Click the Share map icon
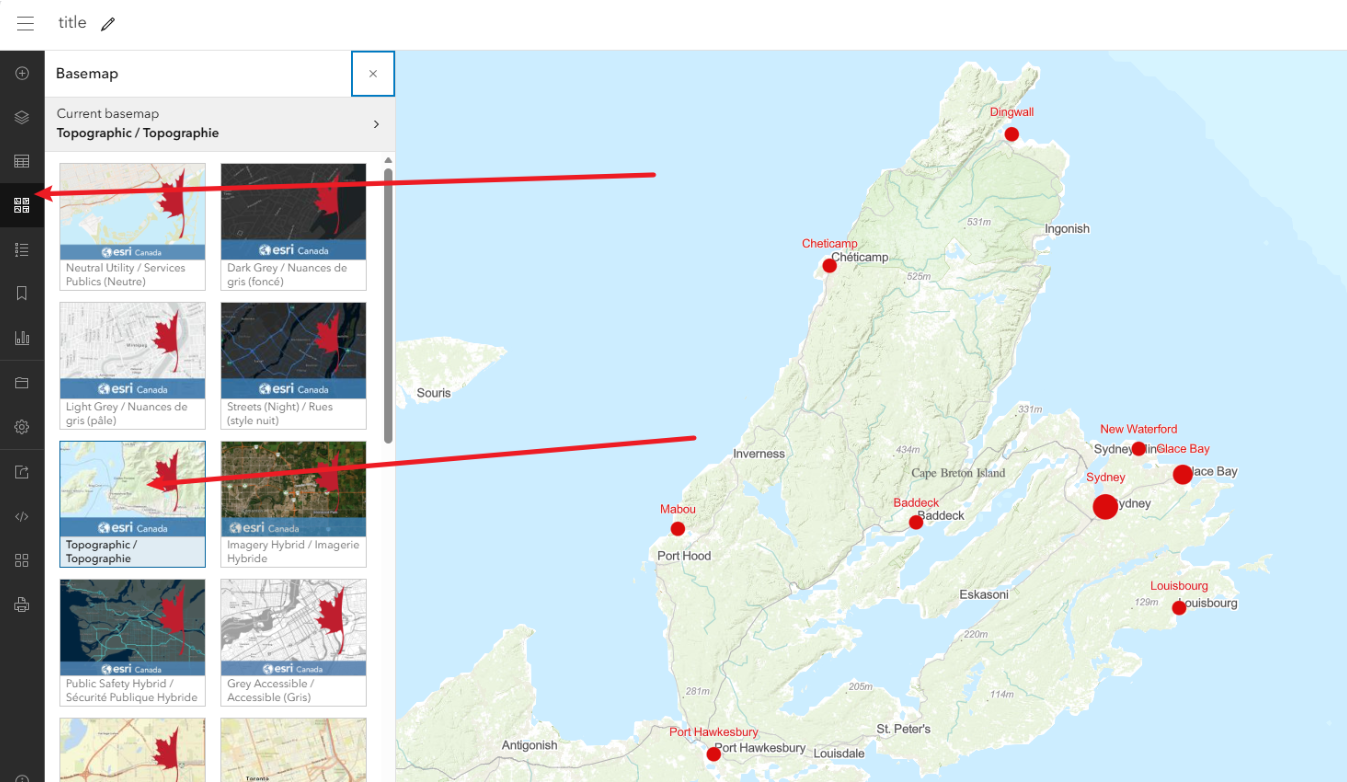1347x782 pixels. [x=22, y=472]
